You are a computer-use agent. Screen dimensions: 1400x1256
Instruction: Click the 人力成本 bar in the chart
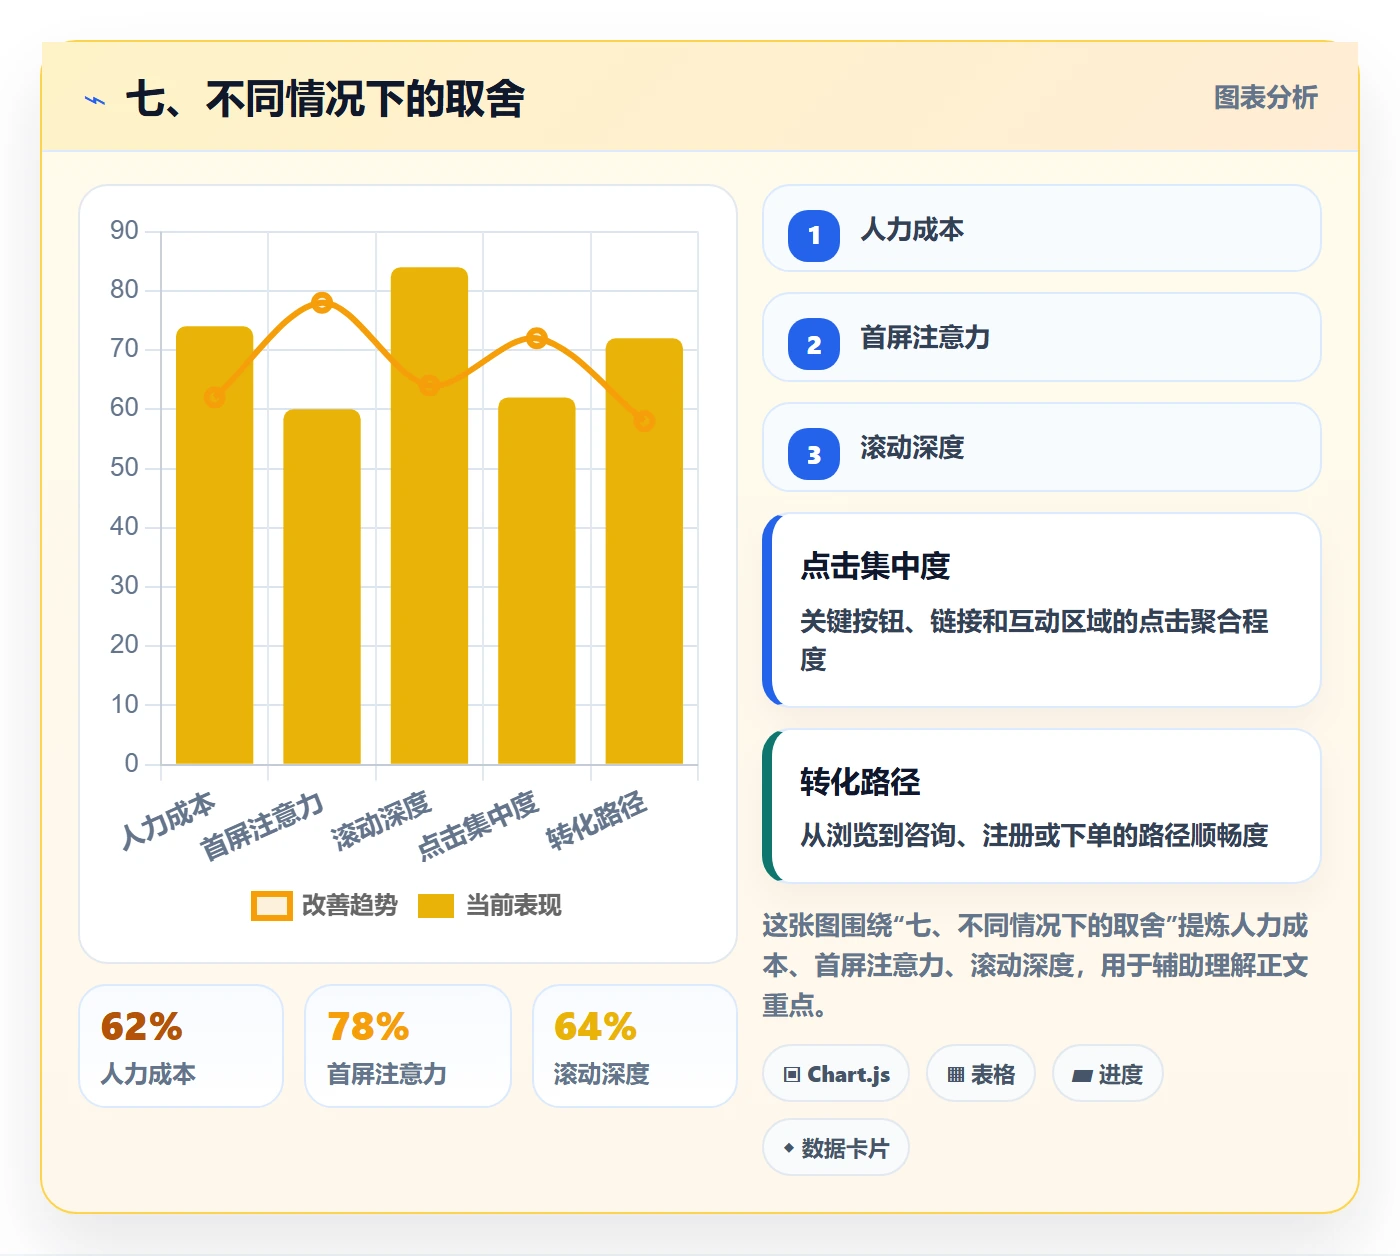(214, 546)
